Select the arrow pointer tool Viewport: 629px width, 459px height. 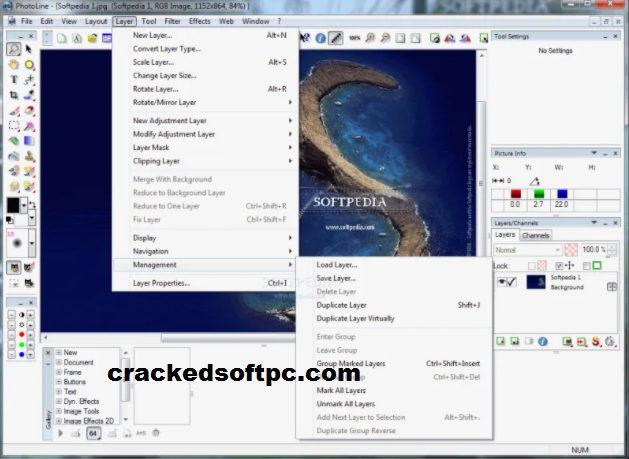click(29, 49)
